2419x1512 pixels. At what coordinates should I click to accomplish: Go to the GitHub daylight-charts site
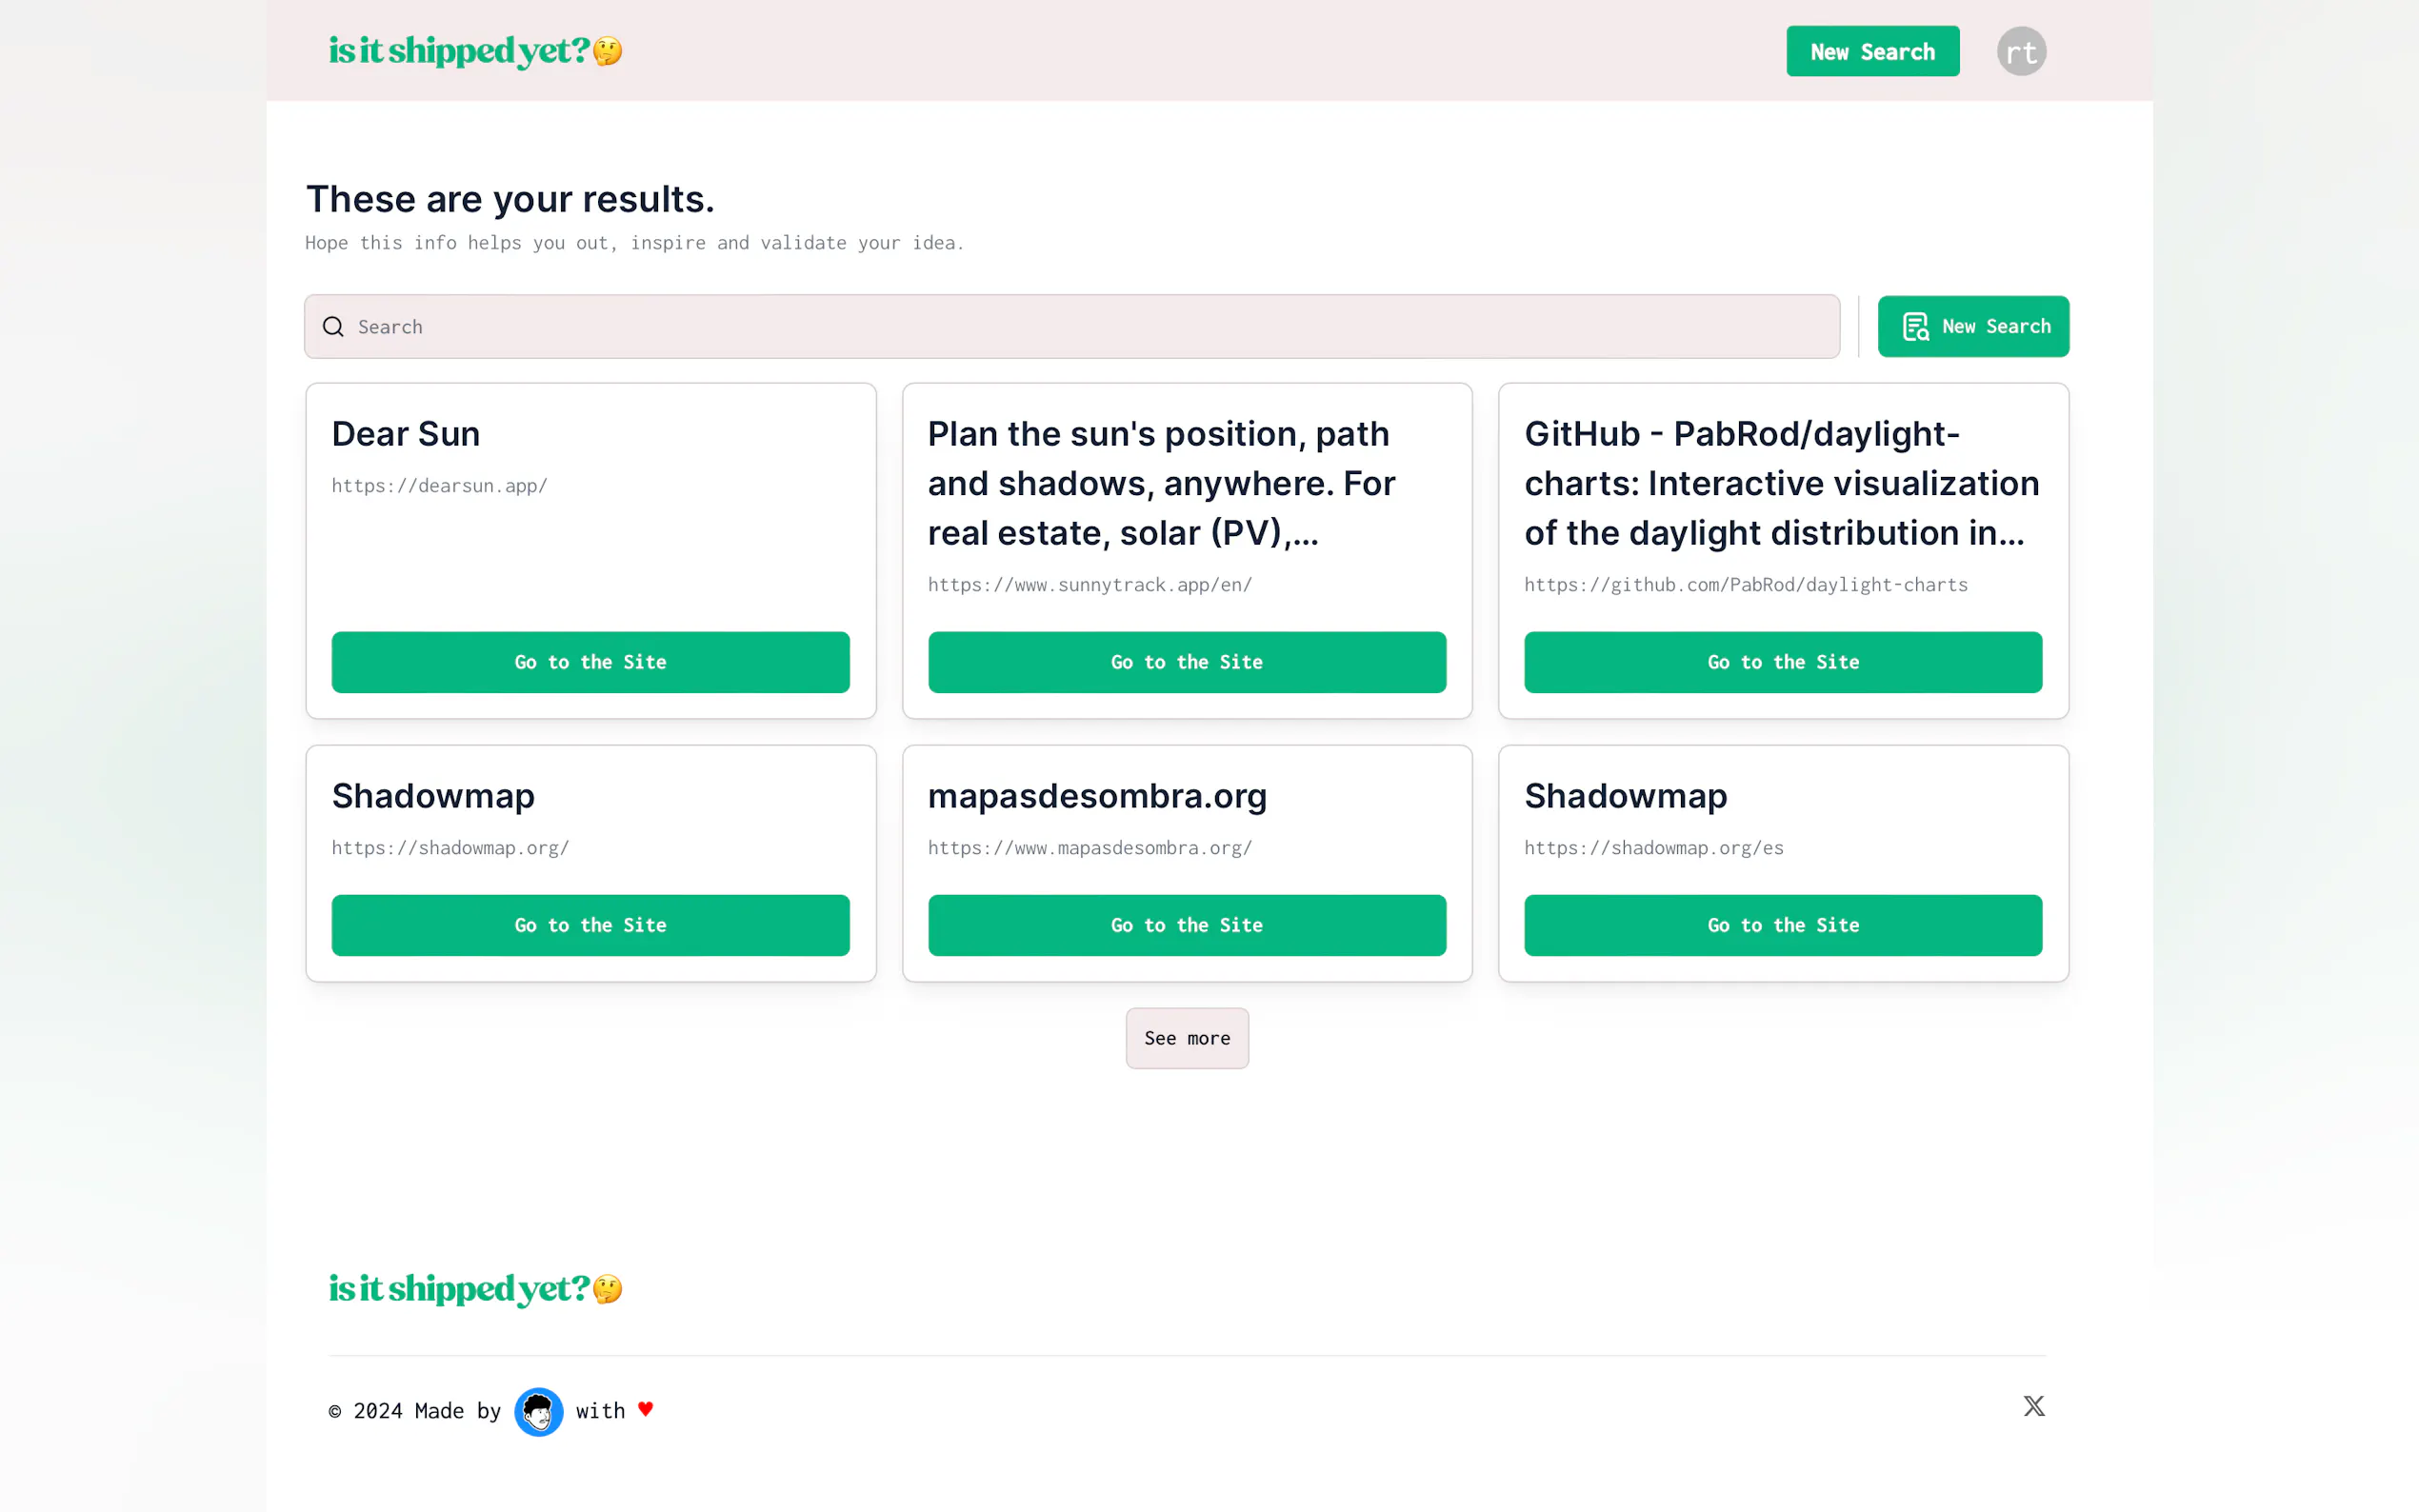pos(1782,662)
